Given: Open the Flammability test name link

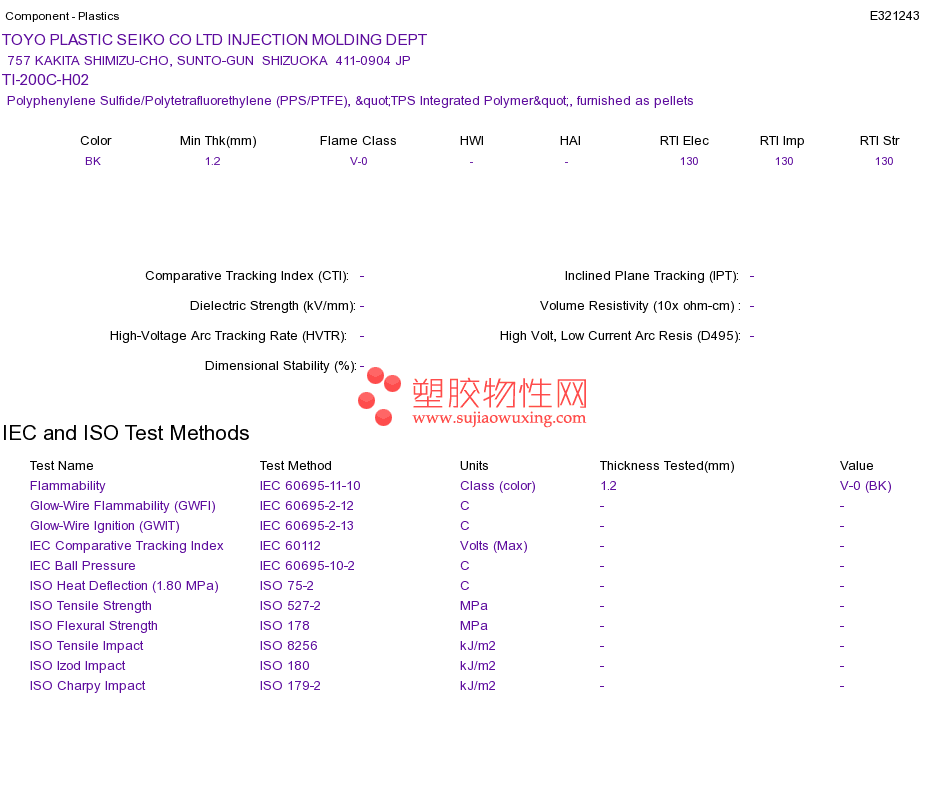Looking at the screenshot, I should click(x=67, y=485).
